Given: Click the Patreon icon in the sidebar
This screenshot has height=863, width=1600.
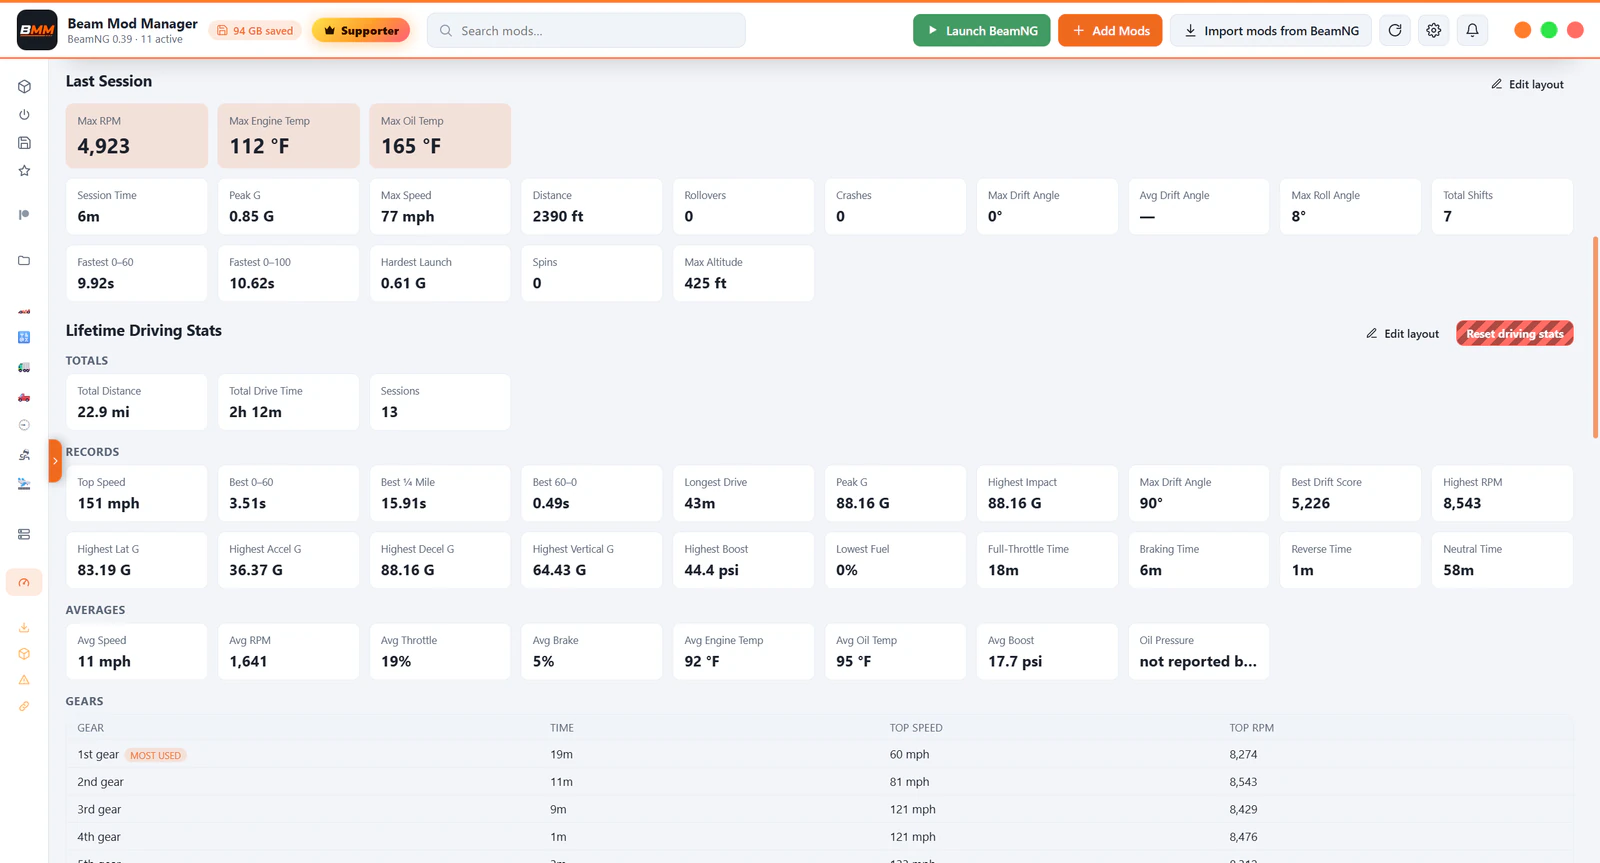Looking at the screenshot, I should (x=24, y=214).
